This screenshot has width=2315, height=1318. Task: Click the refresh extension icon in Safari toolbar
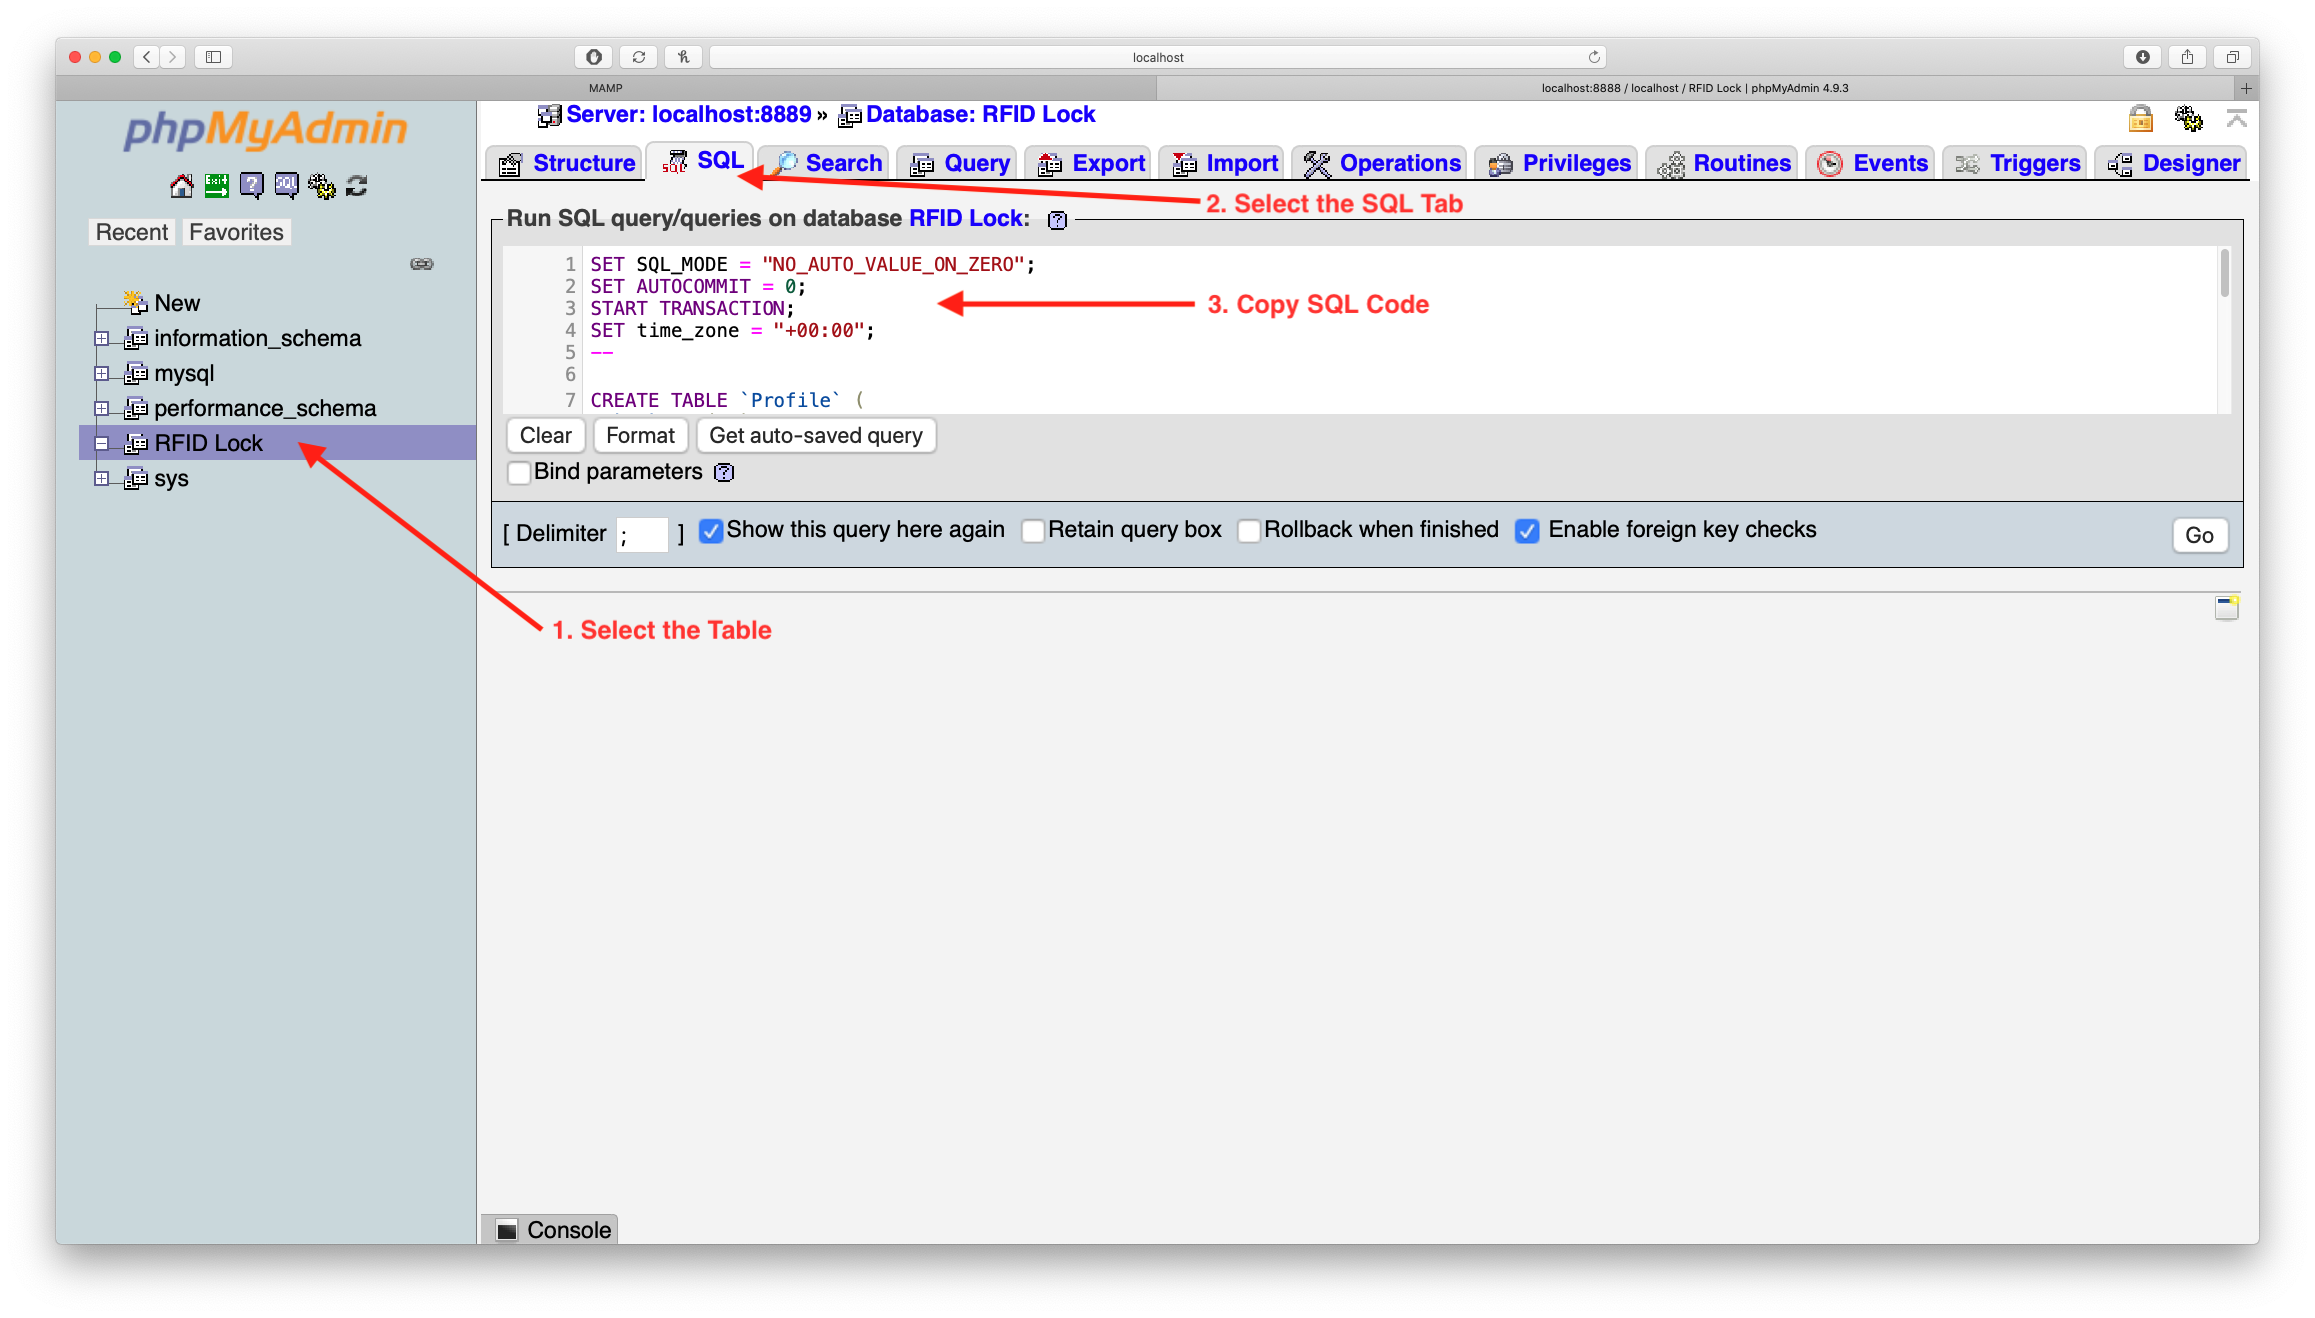(638, 57)
